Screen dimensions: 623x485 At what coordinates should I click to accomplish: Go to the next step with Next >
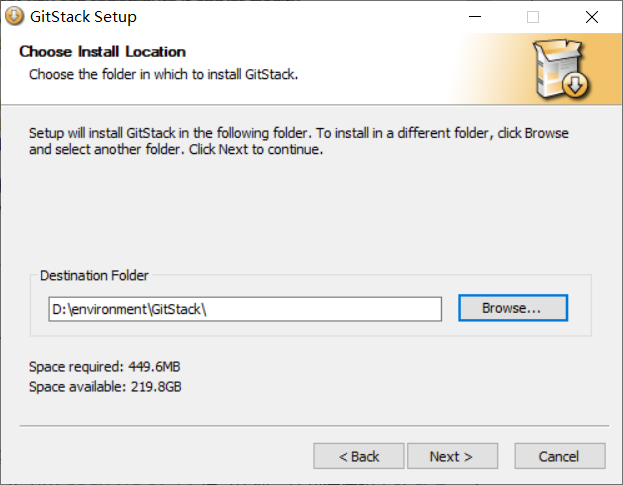click(x=452, y=456)
